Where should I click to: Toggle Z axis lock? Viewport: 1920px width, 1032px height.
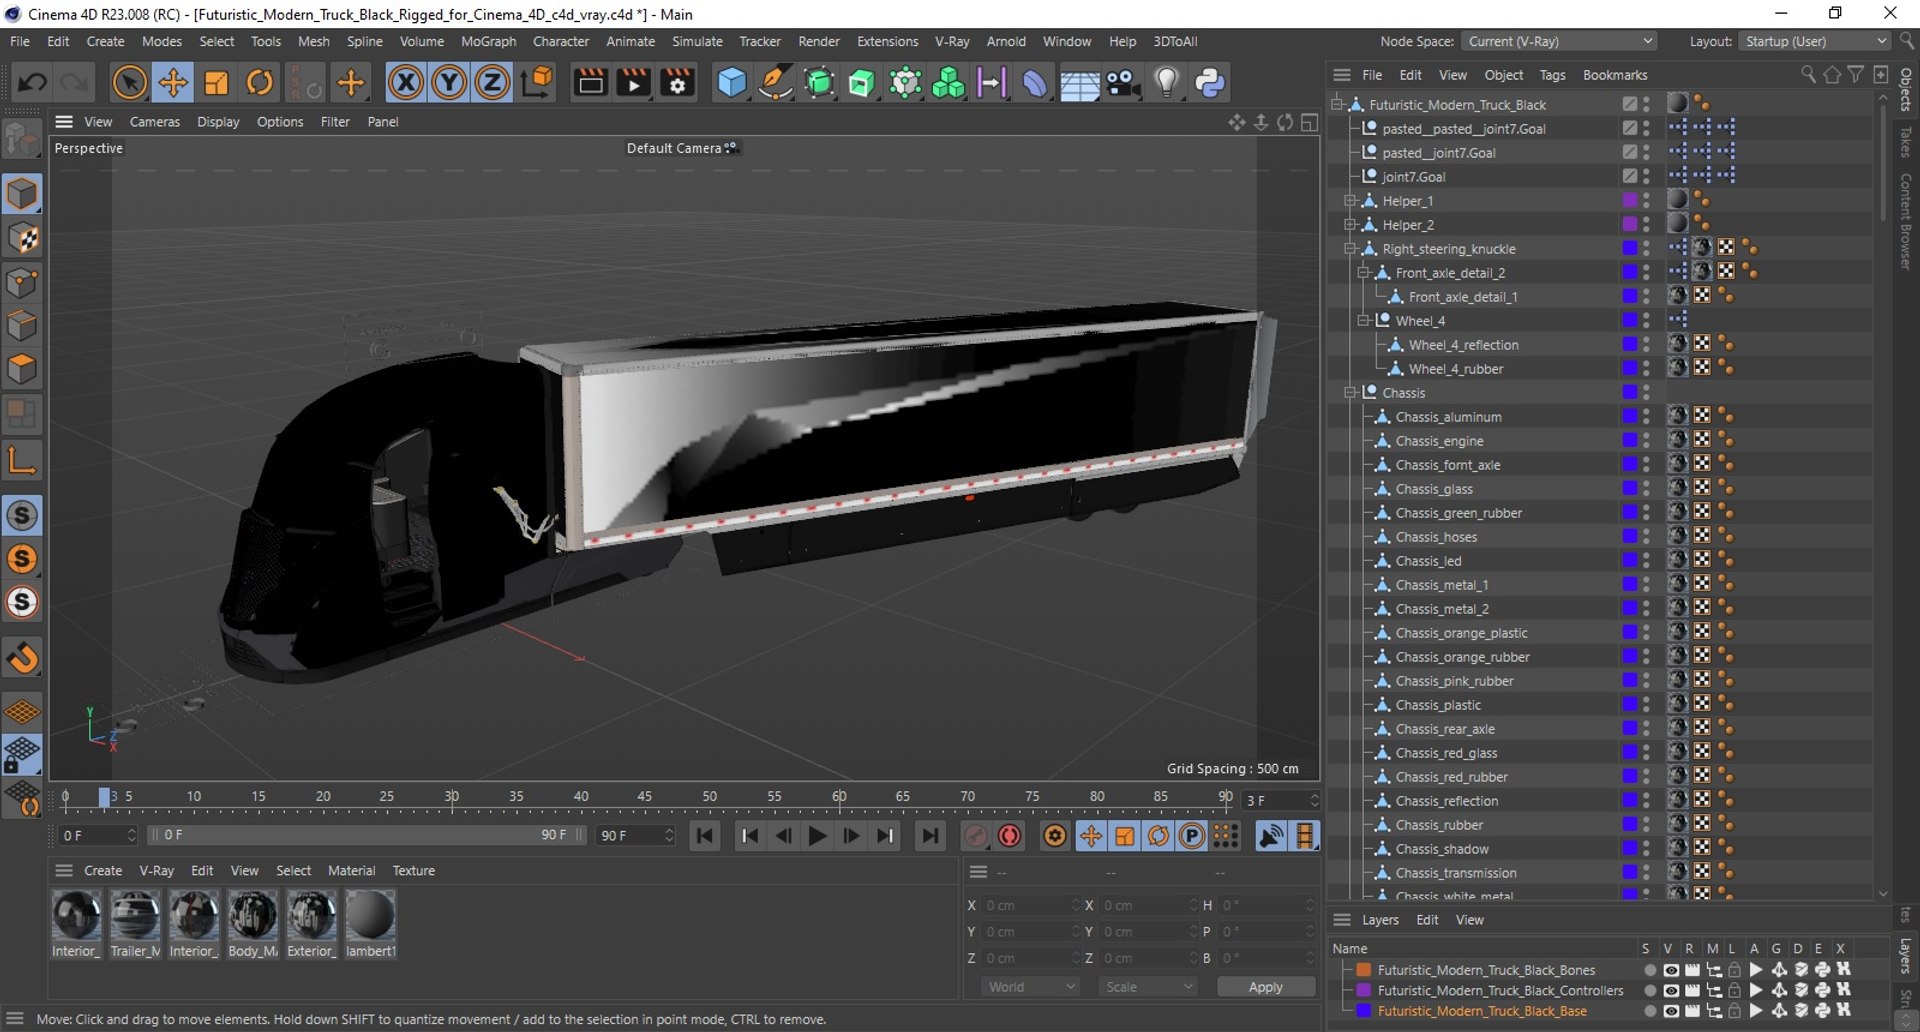click(x=492, y=83)
